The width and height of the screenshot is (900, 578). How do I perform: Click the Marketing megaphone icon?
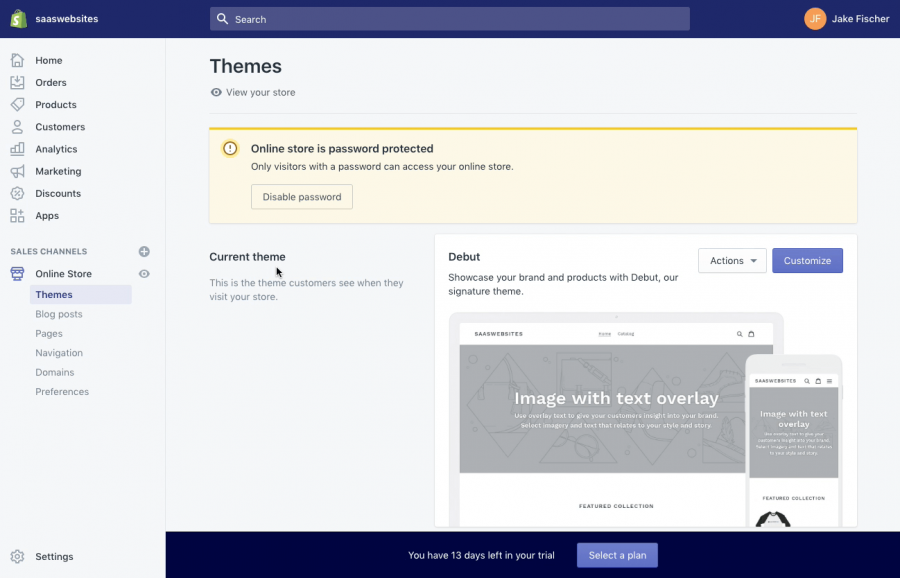(19, 170)
